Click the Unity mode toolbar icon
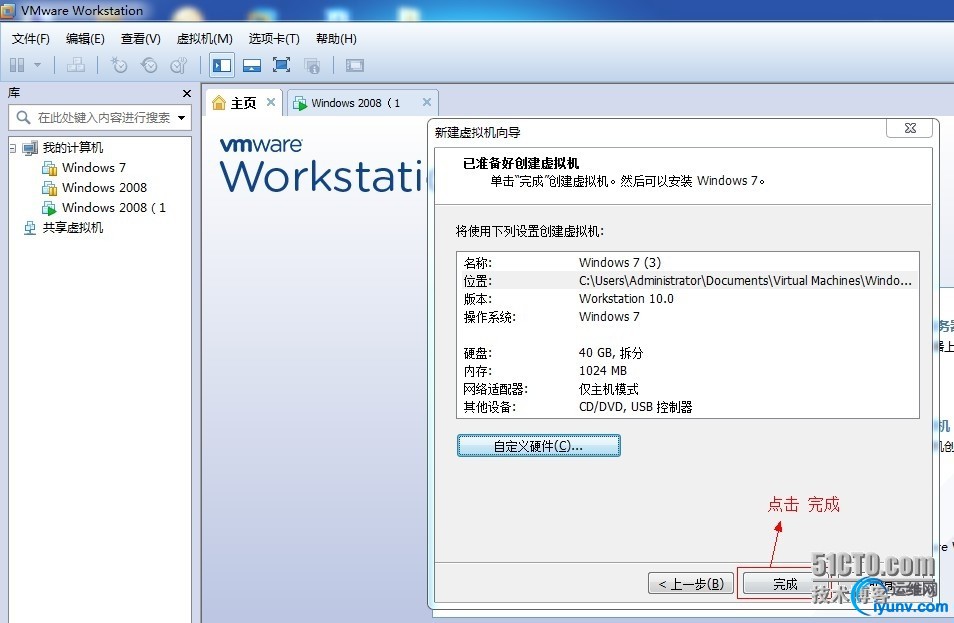The width and height of the screenshot is (954, 623). 312,65
